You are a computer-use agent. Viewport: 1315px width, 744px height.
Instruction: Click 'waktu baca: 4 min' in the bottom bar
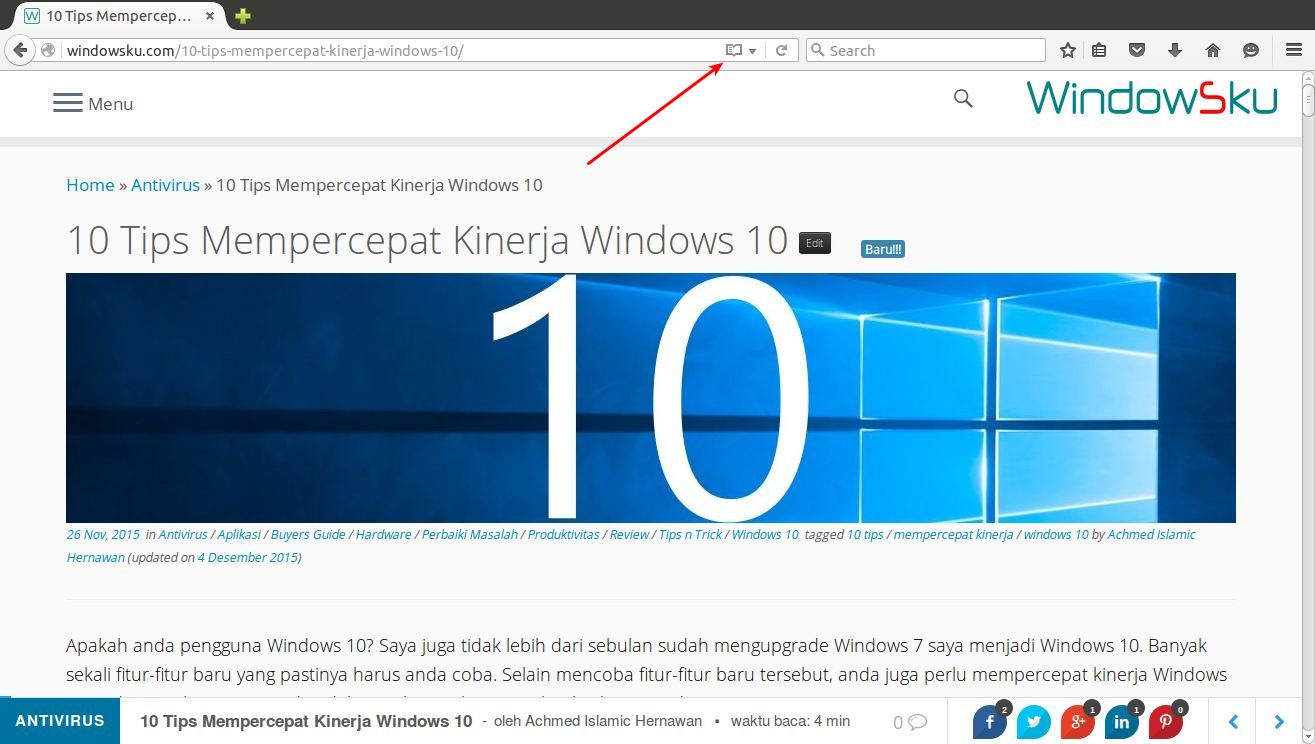click(x=790, y=721)
